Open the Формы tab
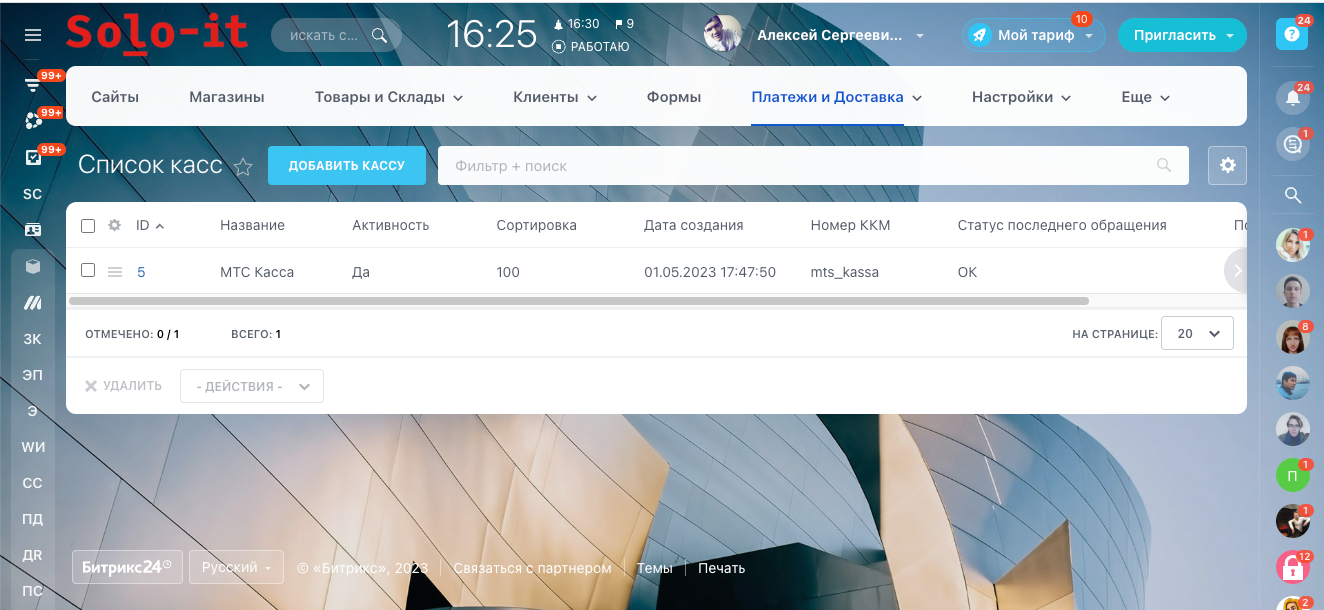1324x610 pixels. point(674,97)
